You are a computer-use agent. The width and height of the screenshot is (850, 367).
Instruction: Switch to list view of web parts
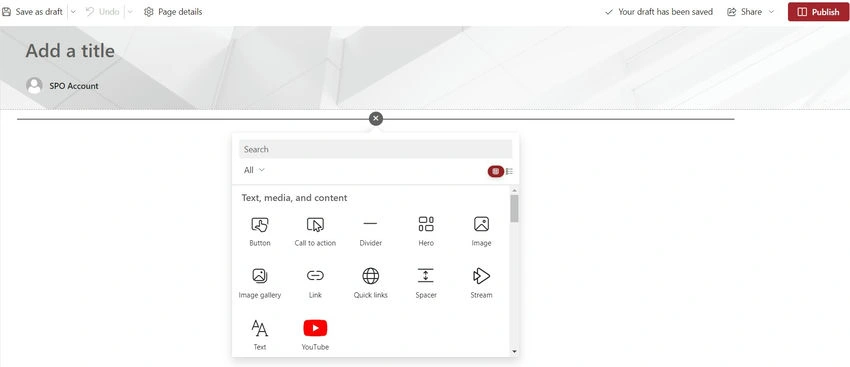(510, 171)
